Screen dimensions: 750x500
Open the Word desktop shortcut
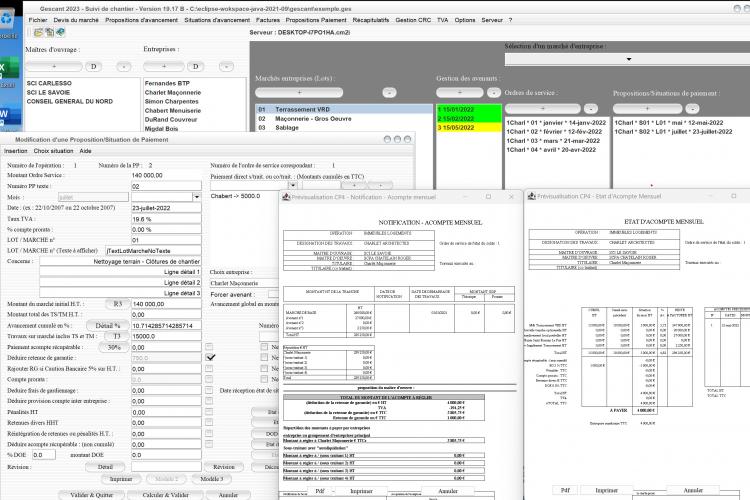click(9, 115)
